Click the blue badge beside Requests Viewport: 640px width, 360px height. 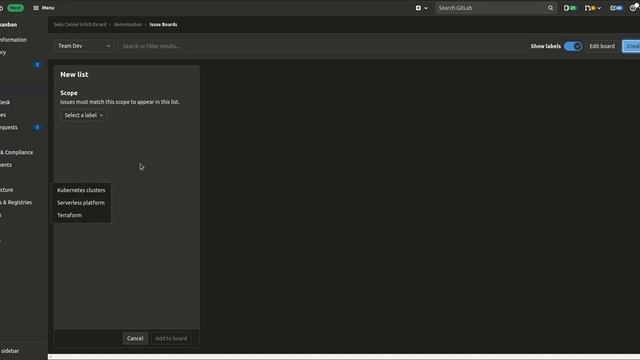click(37, 127)
